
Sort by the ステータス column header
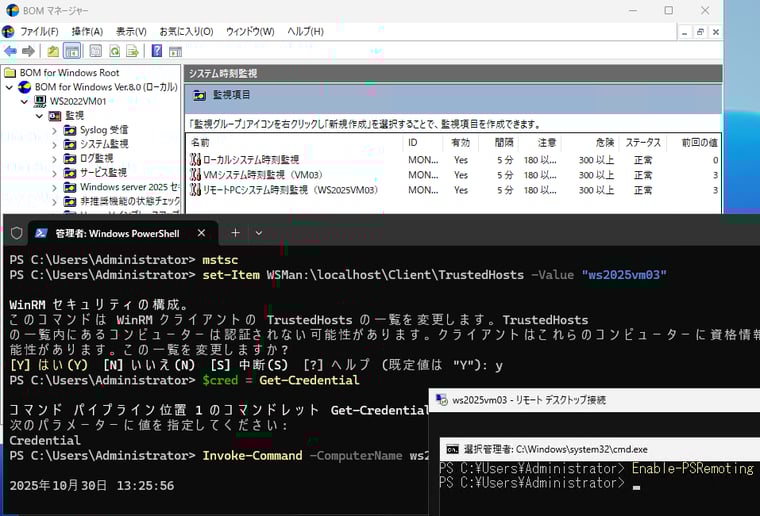tap(643, 142)
